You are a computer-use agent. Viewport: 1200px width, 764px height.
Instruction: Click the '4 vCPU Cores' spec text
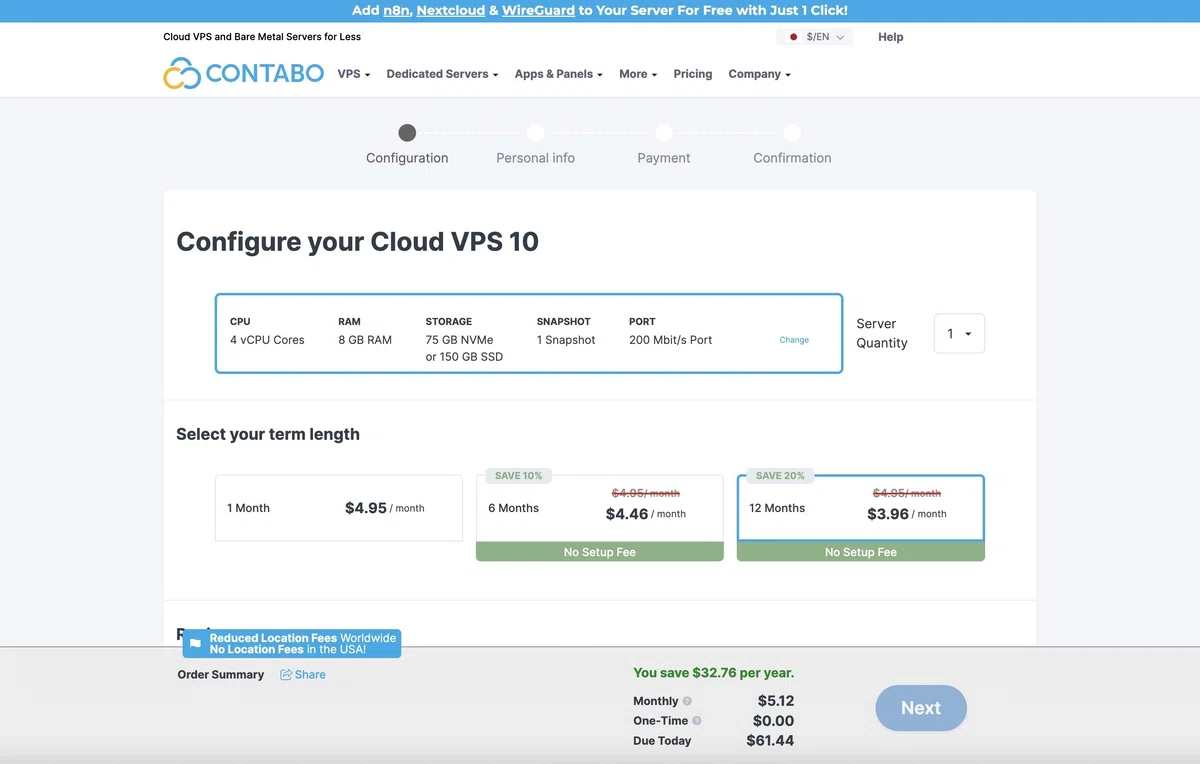coord(267,340)
